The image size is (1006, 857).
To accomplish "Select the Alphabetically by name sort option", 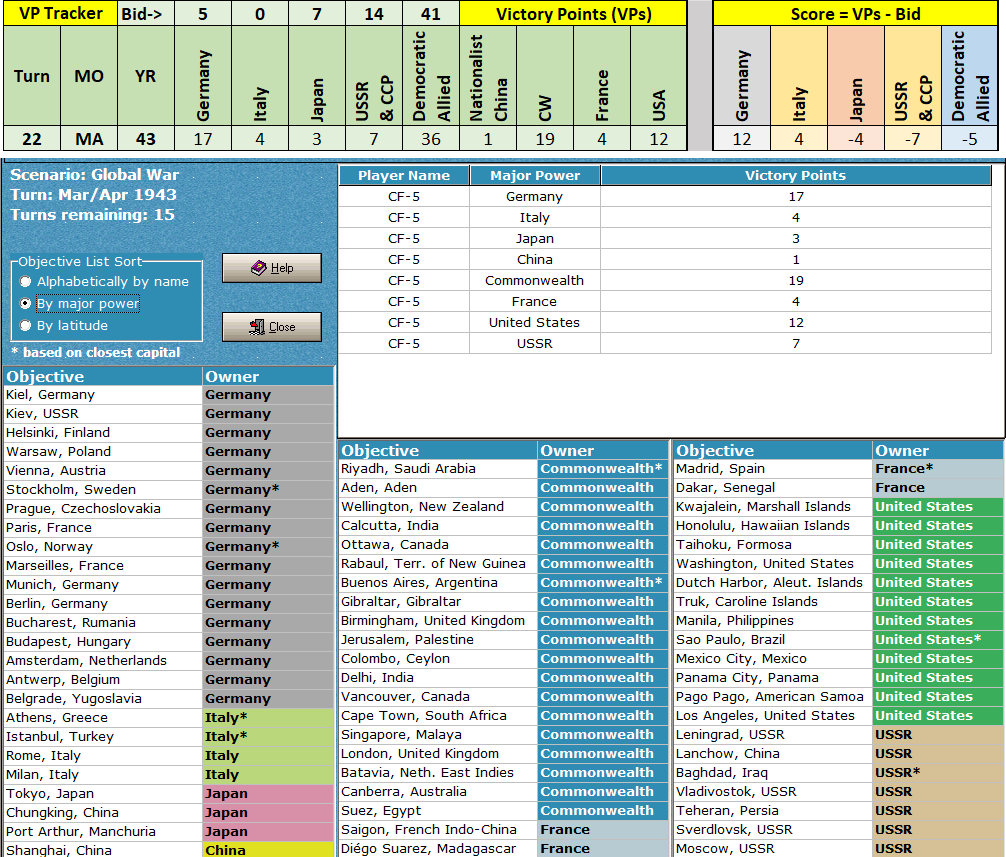I will pos(105,282).
